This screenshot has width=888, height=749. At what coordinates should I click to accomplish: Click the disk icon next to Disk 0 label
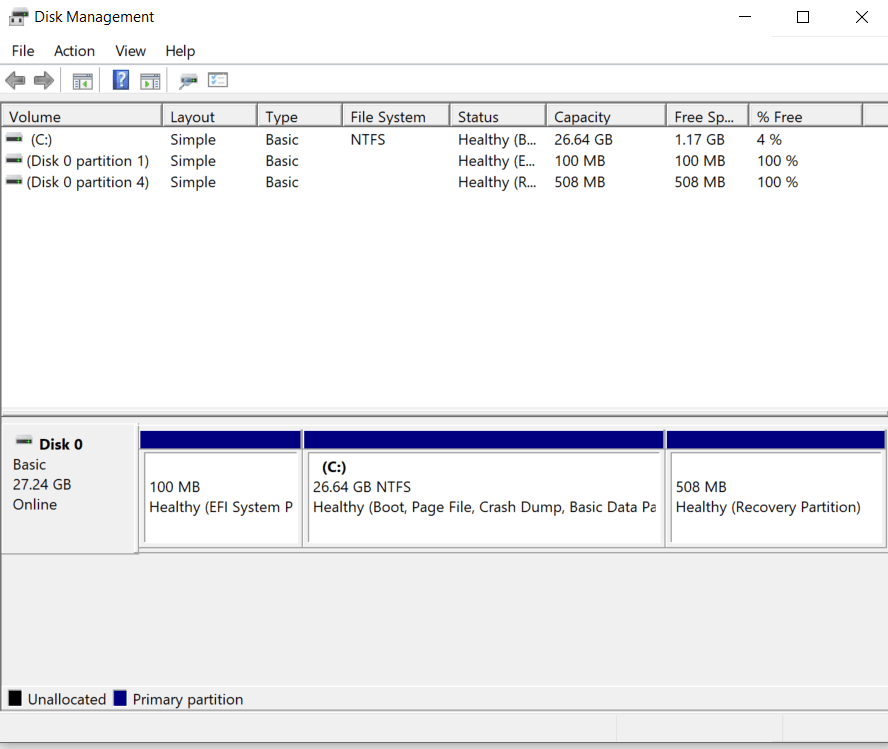point(24,441)
